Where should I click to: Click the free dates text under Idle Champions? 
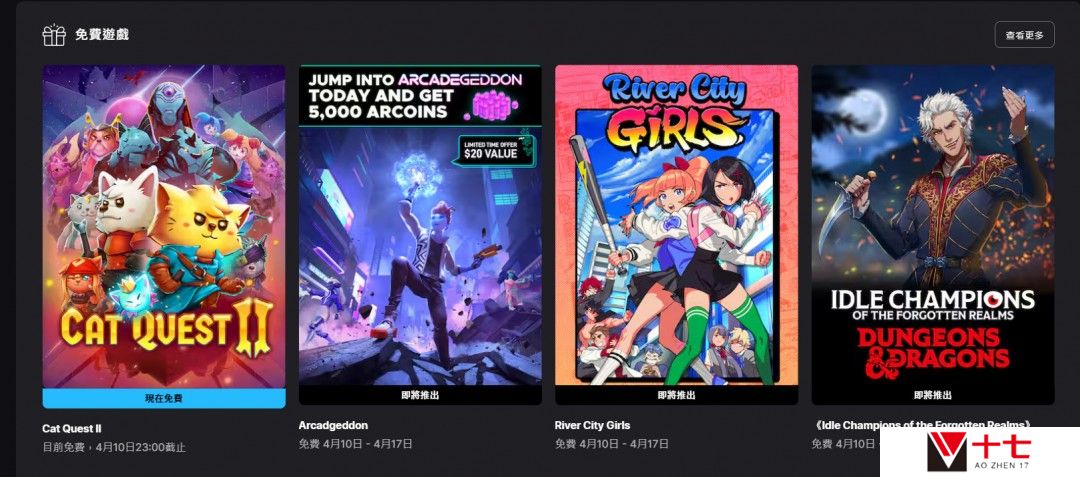click(x=846, y=444)
